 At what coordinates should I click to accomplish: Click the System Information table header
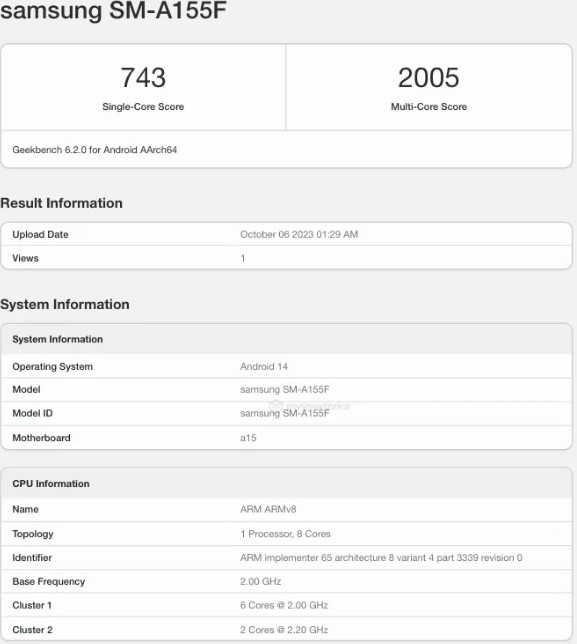point(57,339)
